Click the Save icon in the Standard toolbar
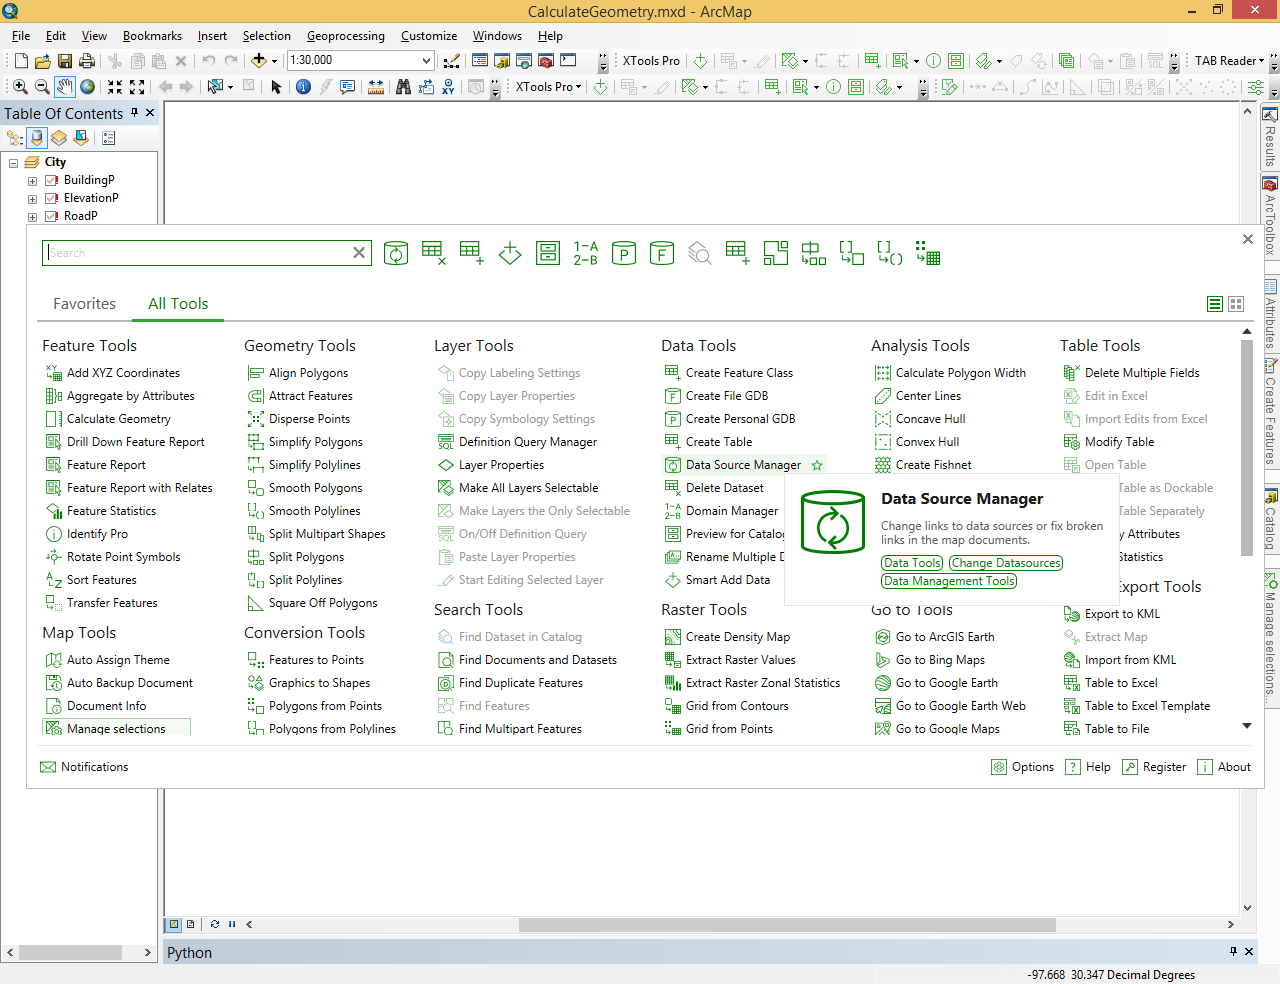 65,61
